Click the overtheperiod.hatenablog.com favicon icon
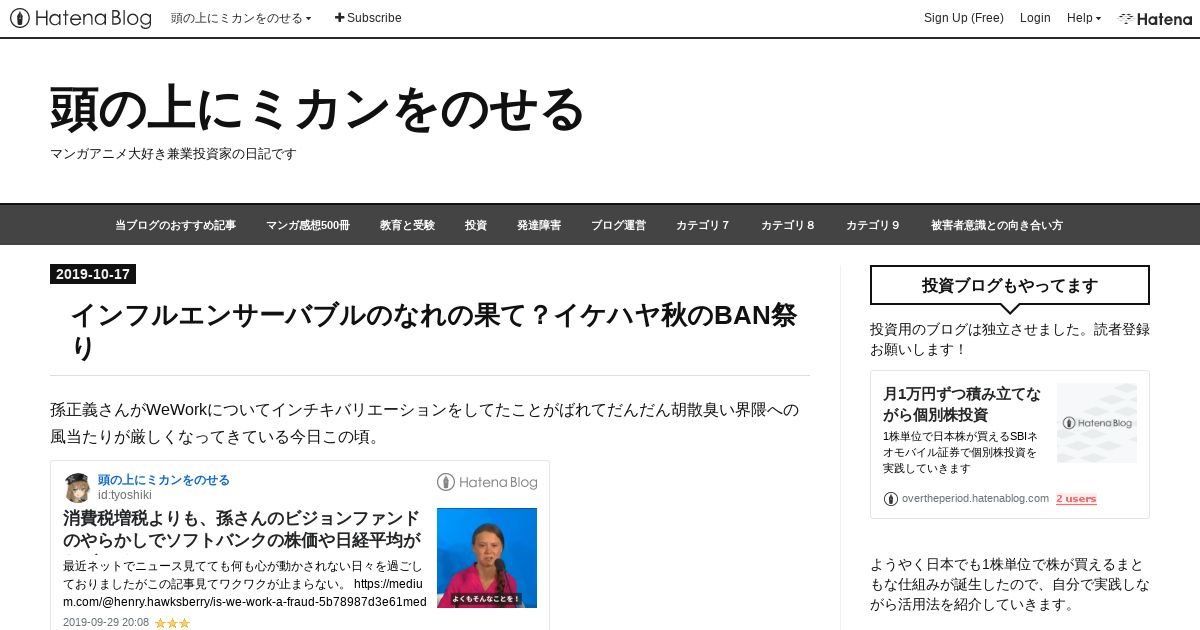1200x630 pixels. [891, 498]
